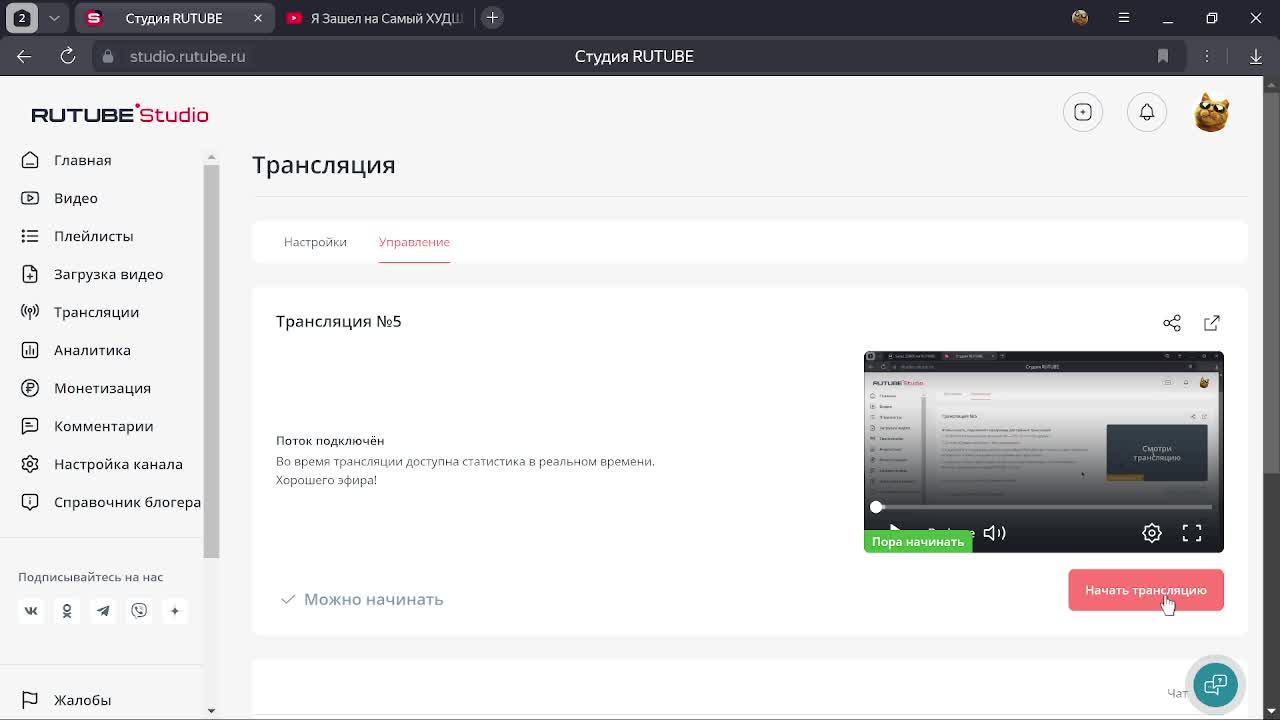The height and width of the screenshot is (720, 1280).
Task: Click the green Пора начинать badge
Action: (x=918, y=542)
